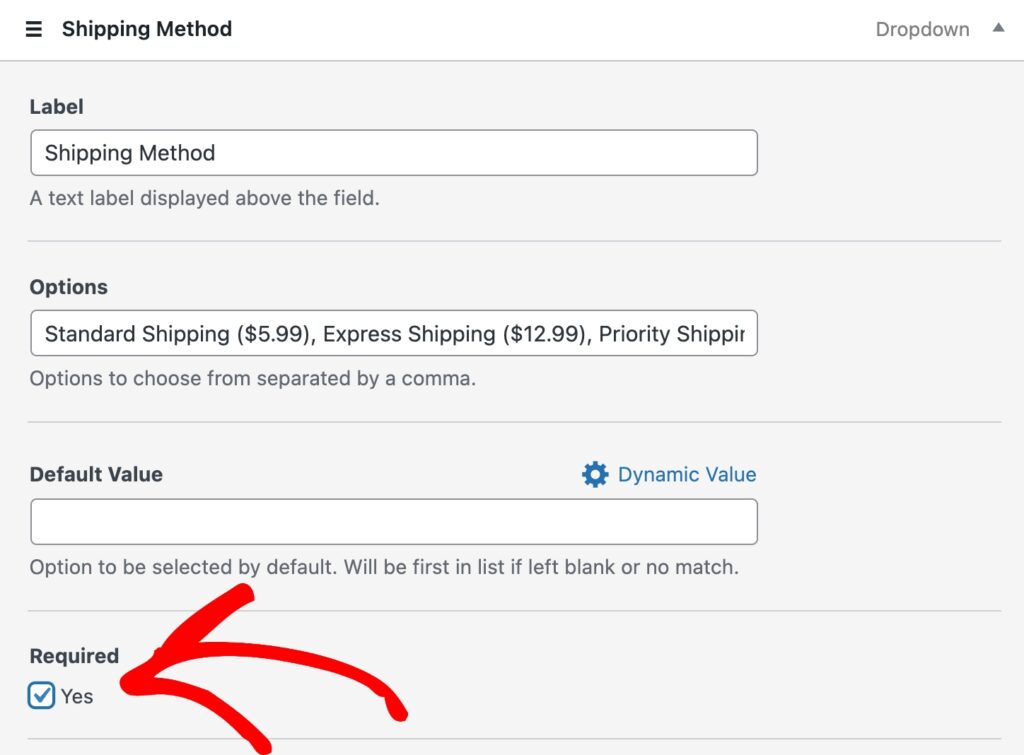Click into the Options input with shipping choices
The image size is (1024, 755).
(x=394, y=333)
